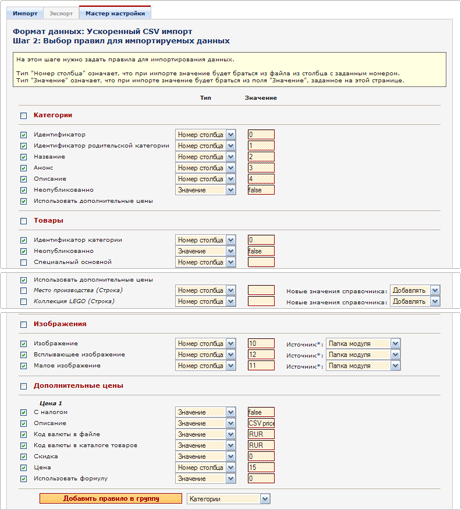Open type dropdown for Специальный основной
461x510 pixels.
(x=206, y=262)
